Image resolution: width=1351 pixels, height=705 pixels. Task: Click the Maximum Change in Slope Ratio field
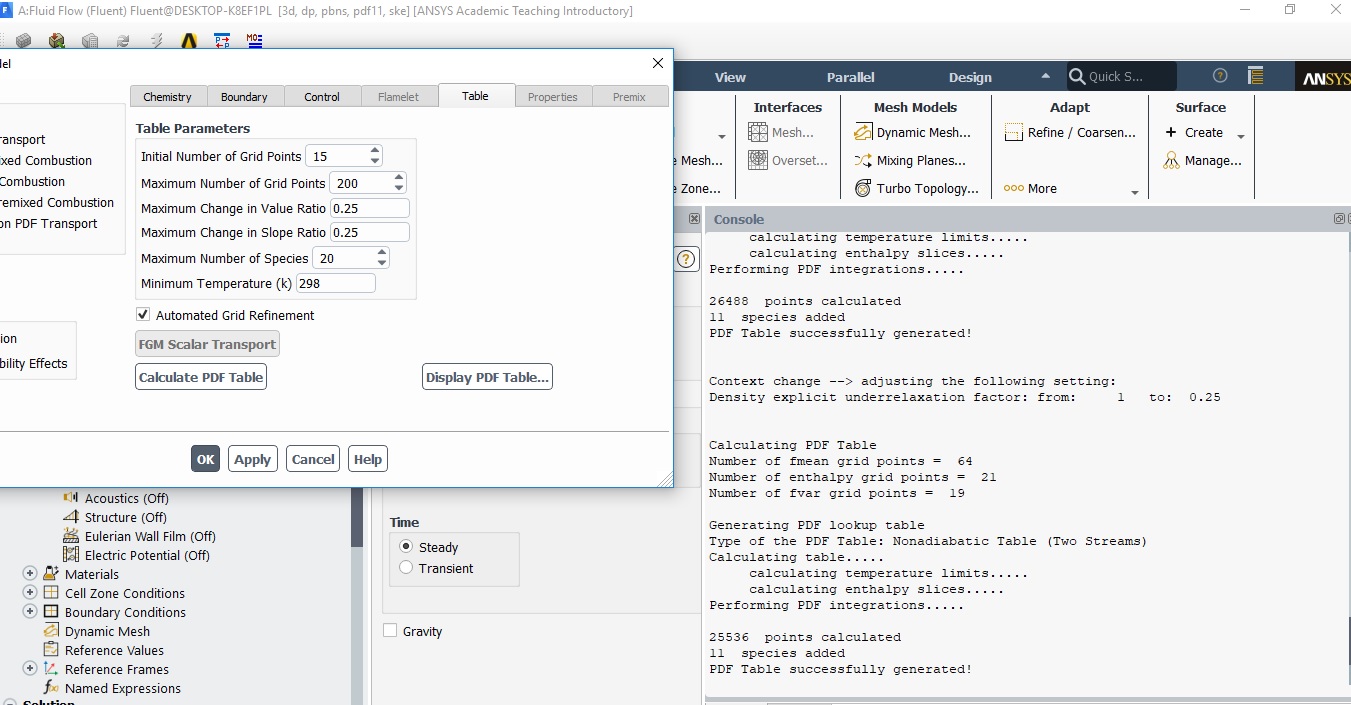click(x=370, y=232)
